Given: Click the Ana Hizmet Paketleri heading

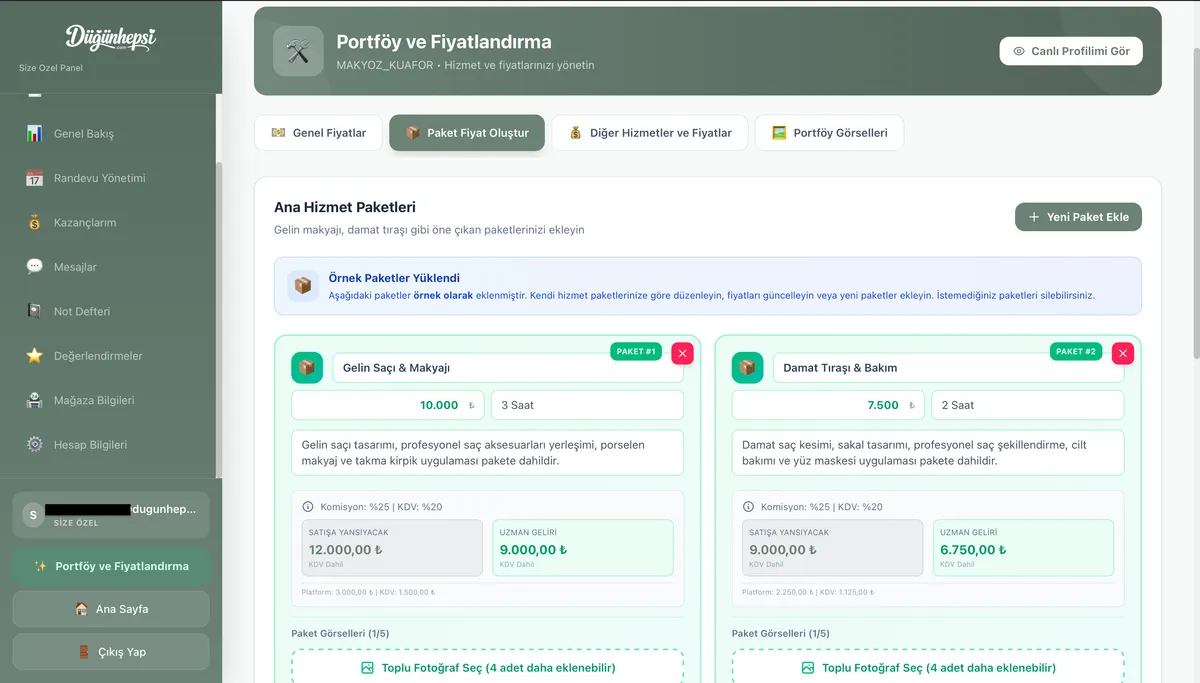Looking at the screenshot, I should tap(345, 207).
